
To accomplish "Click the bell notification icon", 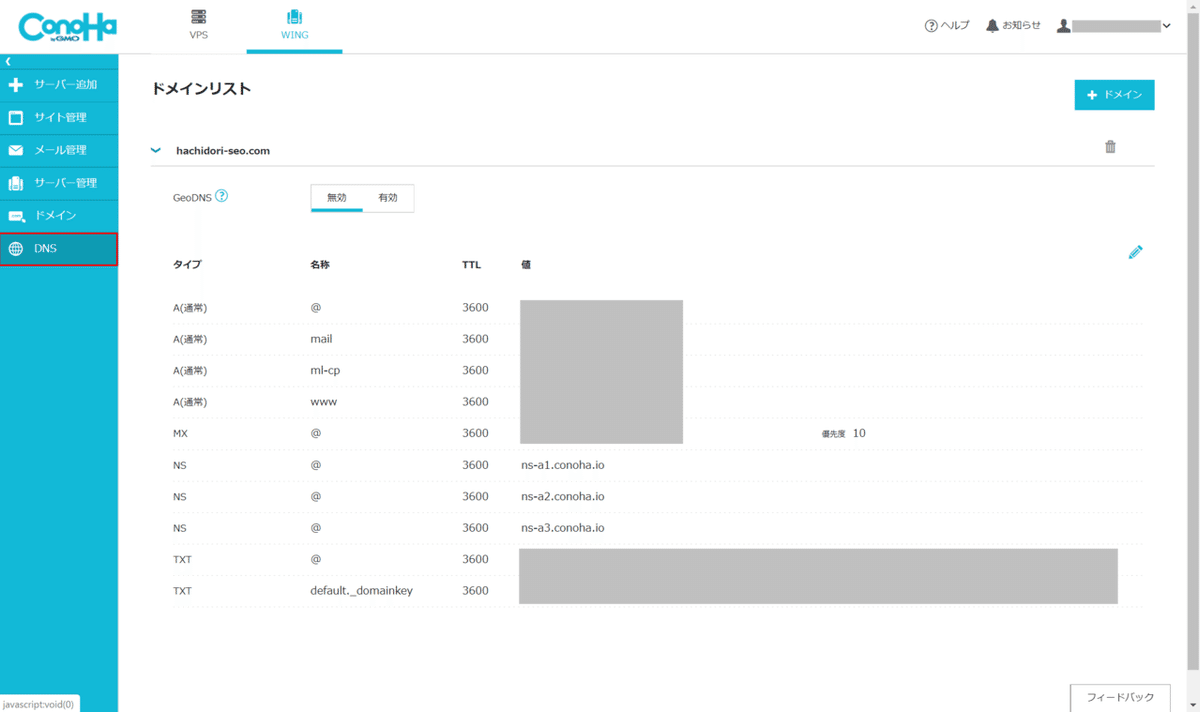I will (x=992, y=26).
